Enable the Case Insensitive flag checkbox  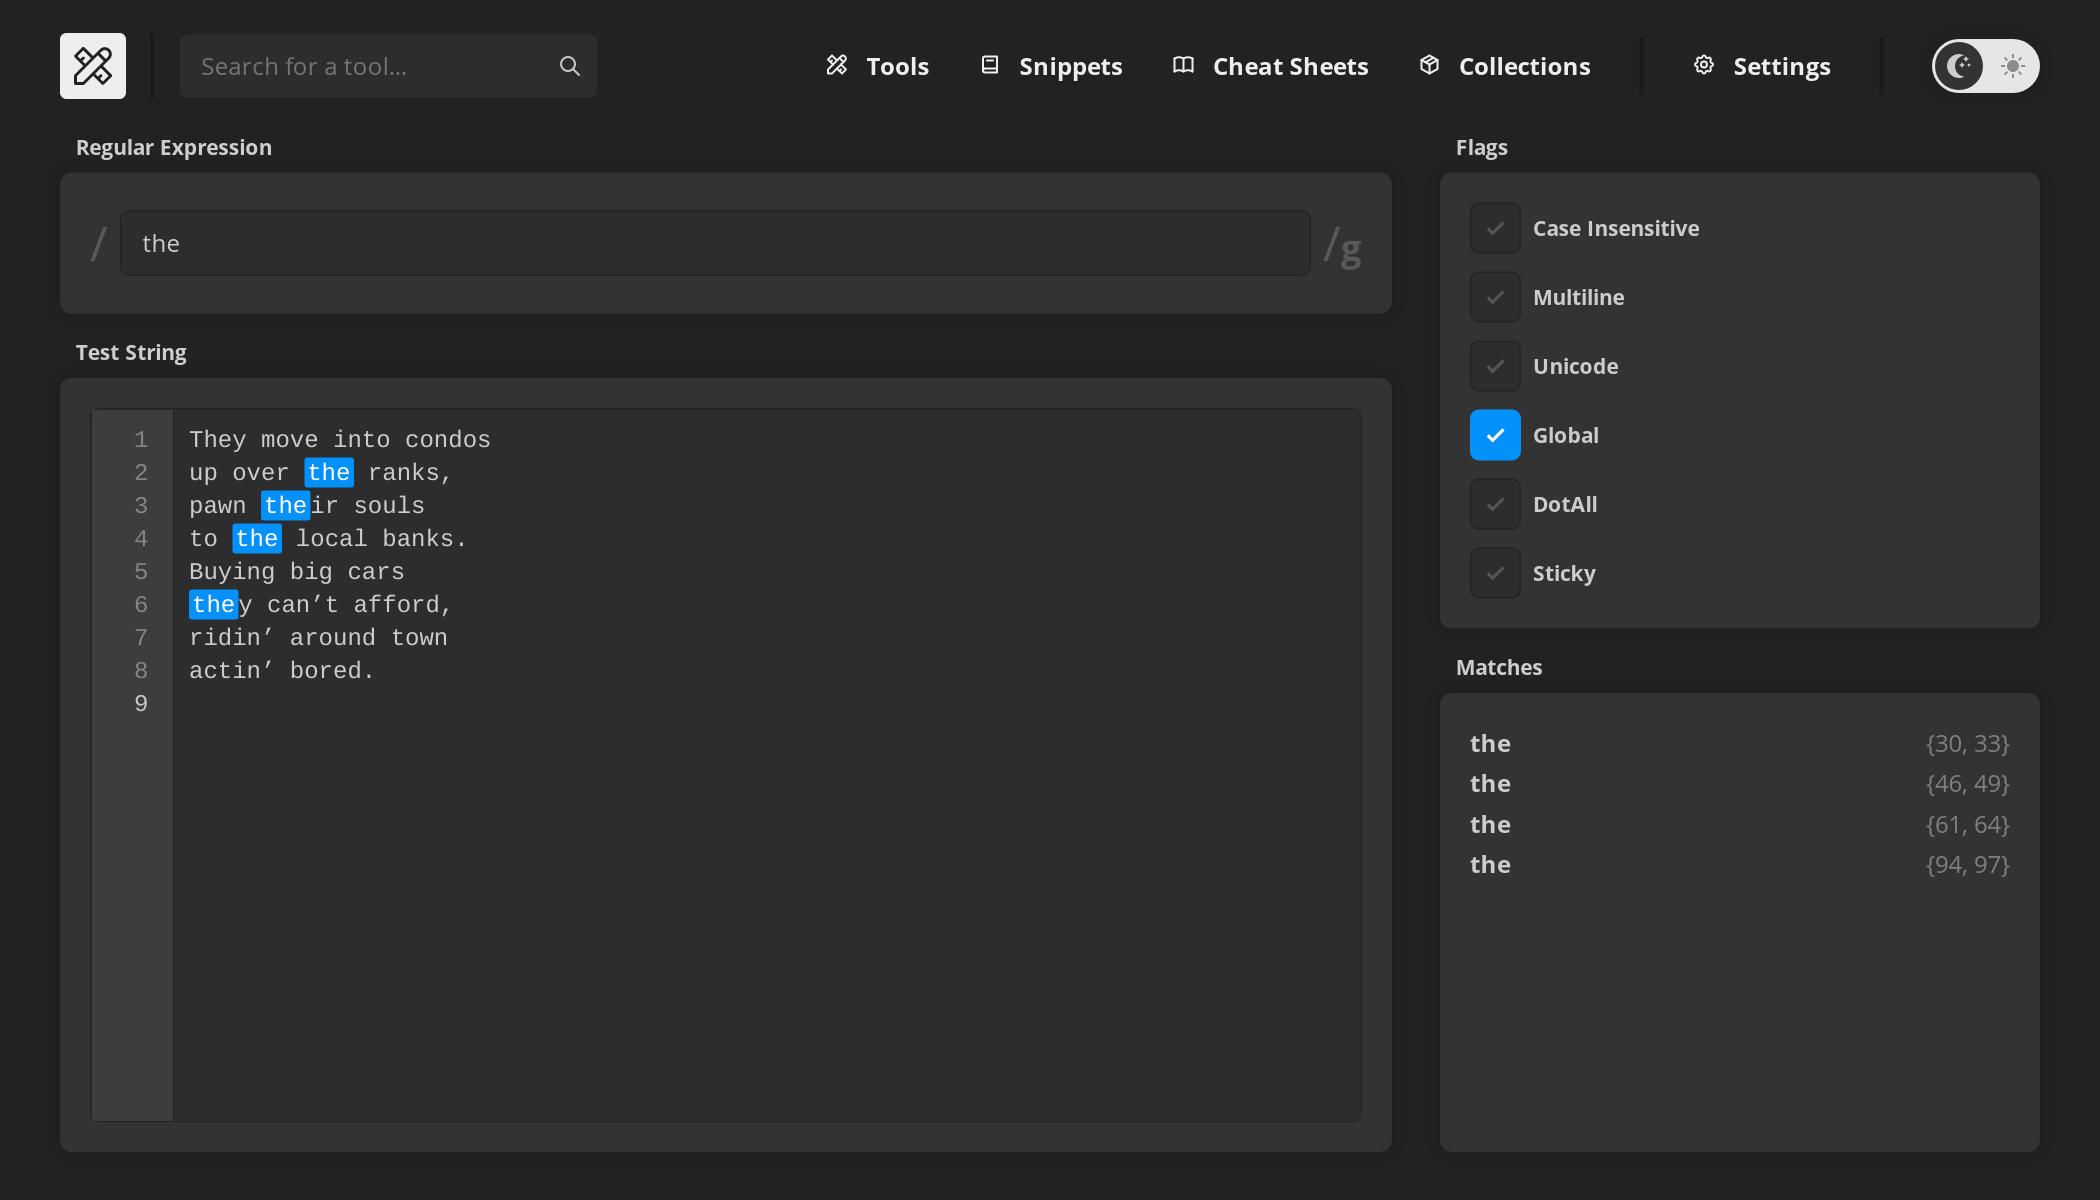click(x=1495, y=228)
